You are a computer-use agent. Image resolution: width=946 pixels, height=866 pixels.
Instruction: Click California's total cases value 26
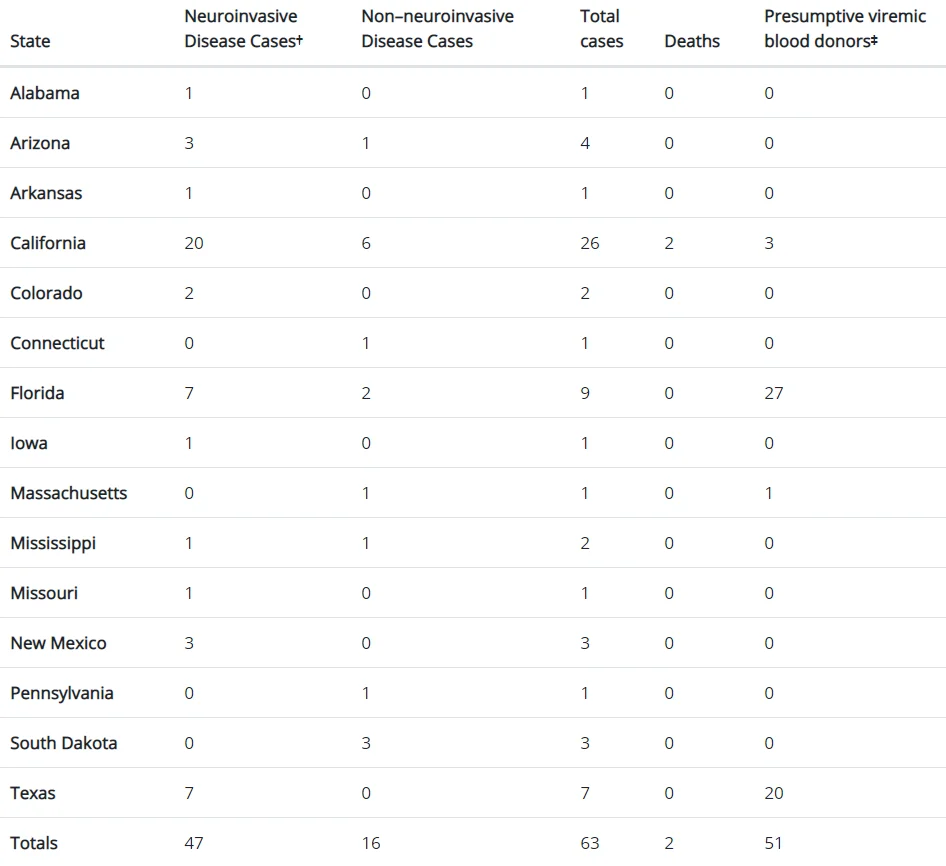pyautogui.click(x=589, y=243)
